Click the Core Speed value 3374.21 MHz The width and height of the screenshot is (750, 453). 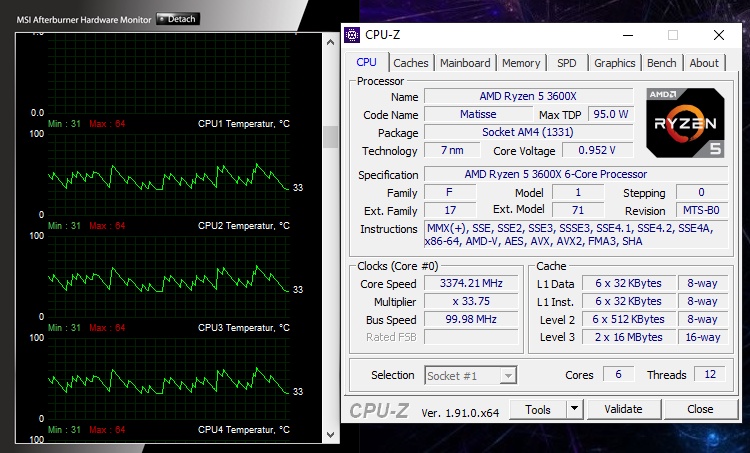[x=471, y=283]
